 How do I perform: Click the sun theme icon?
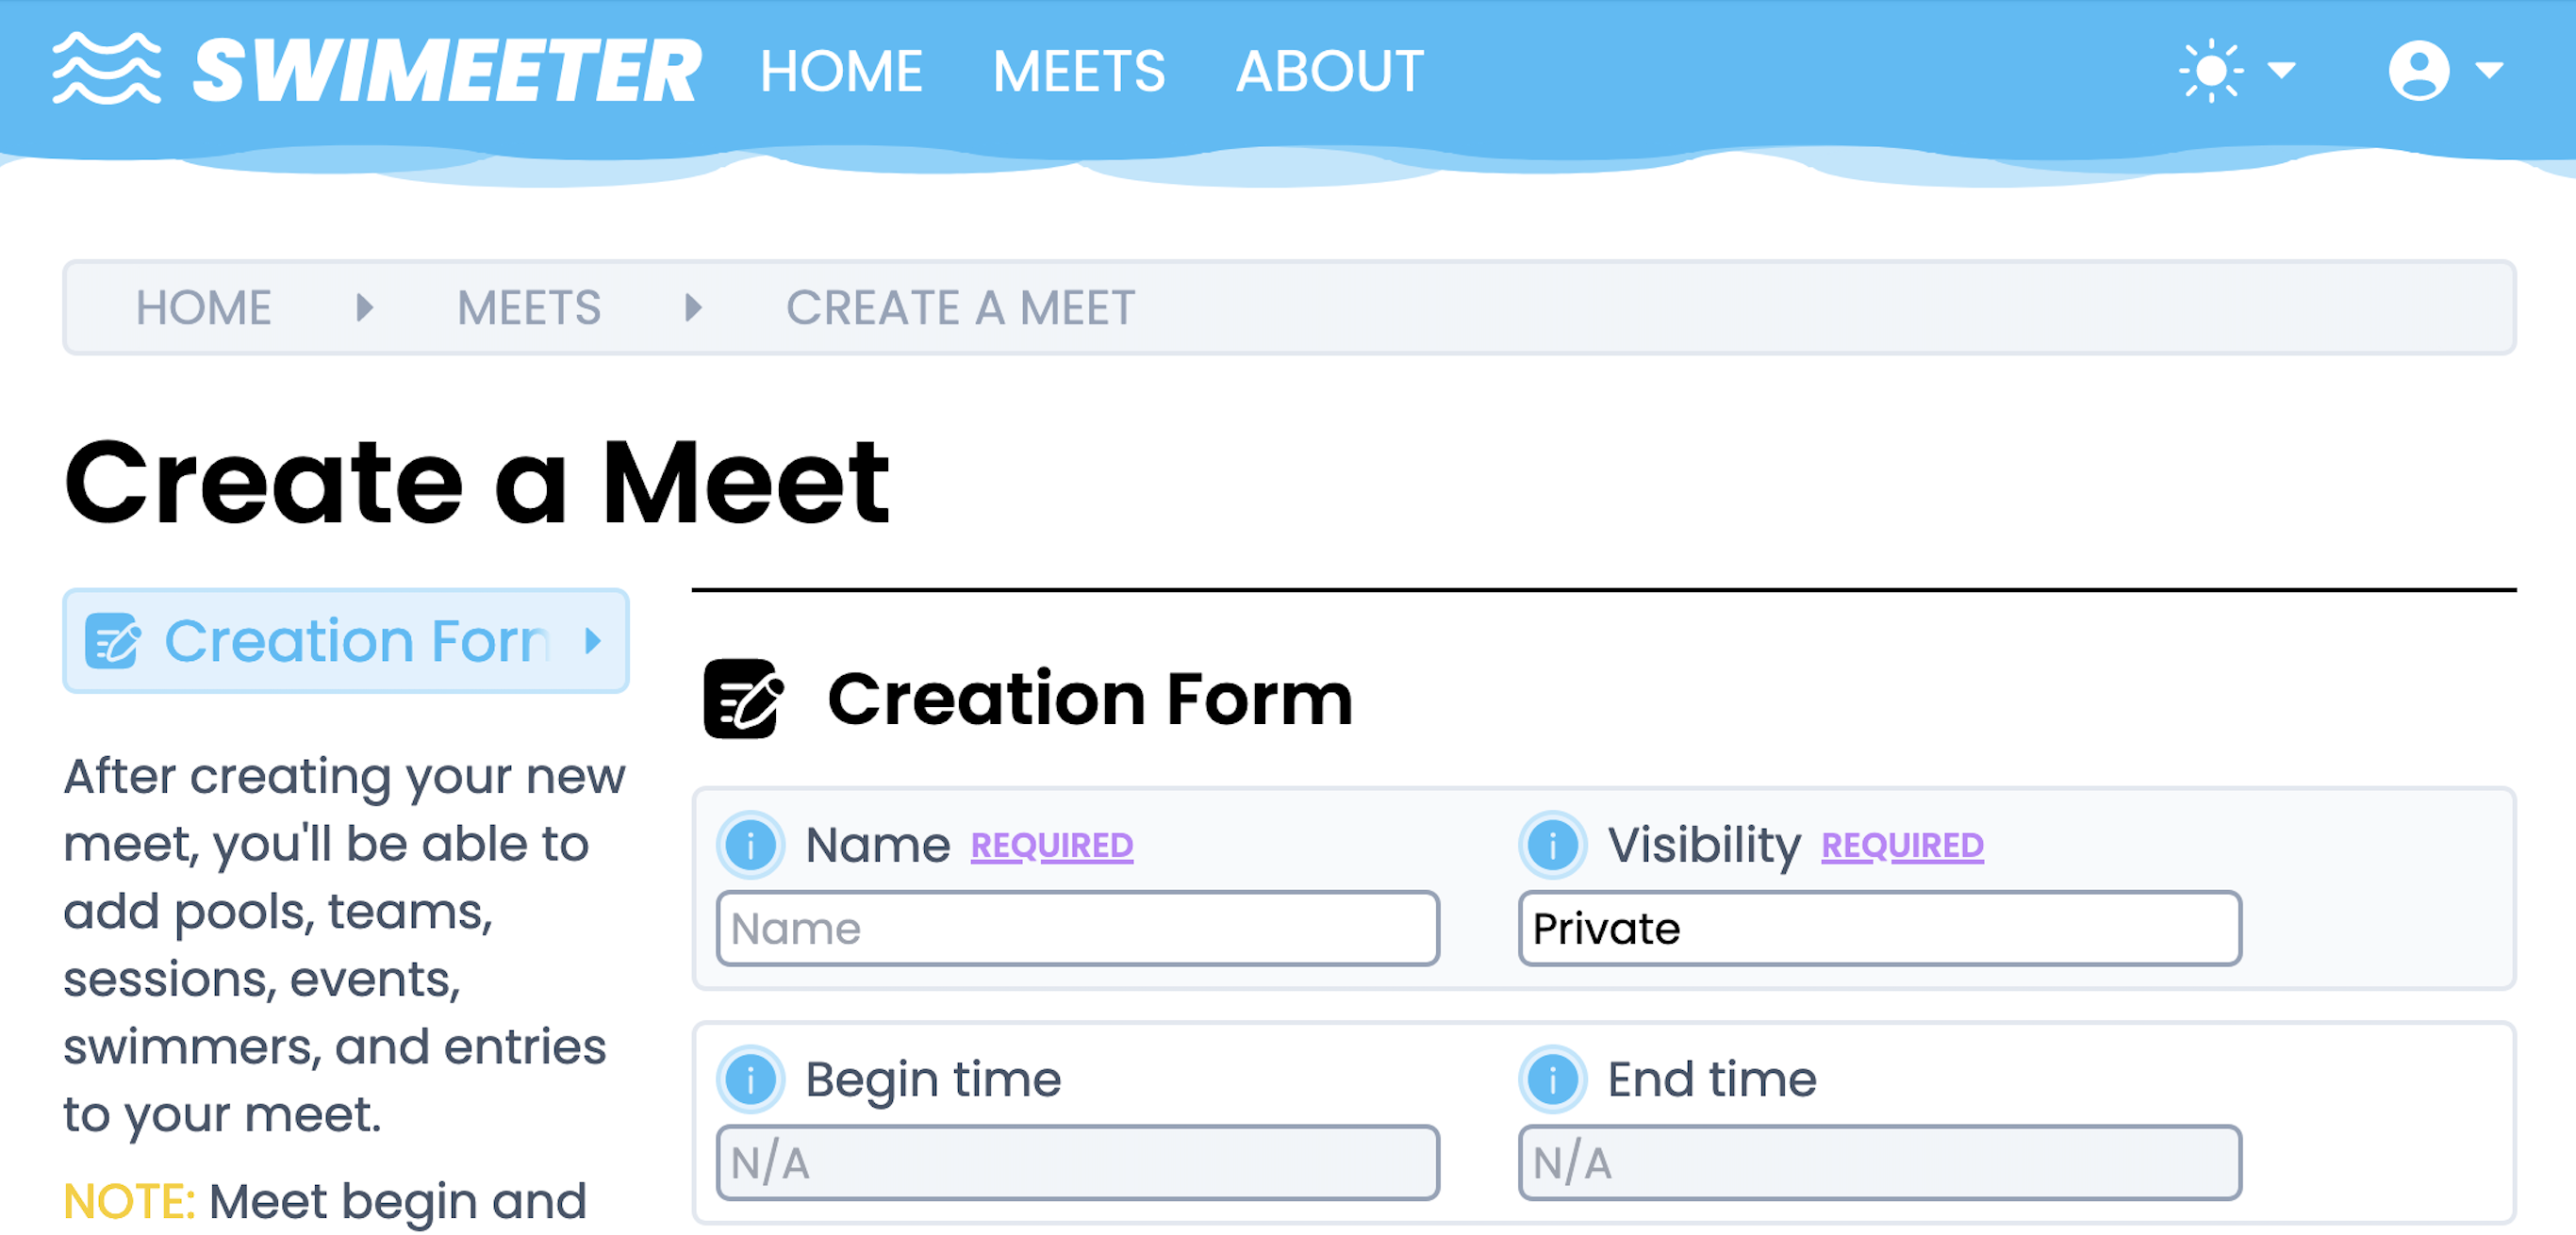click(x=2210, y=70)
